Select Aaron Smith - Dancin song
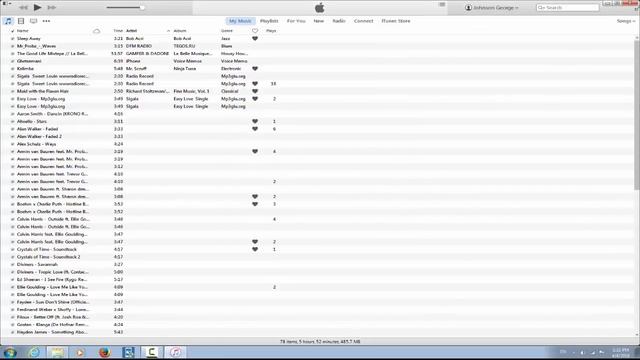 [x=317, y=114]
